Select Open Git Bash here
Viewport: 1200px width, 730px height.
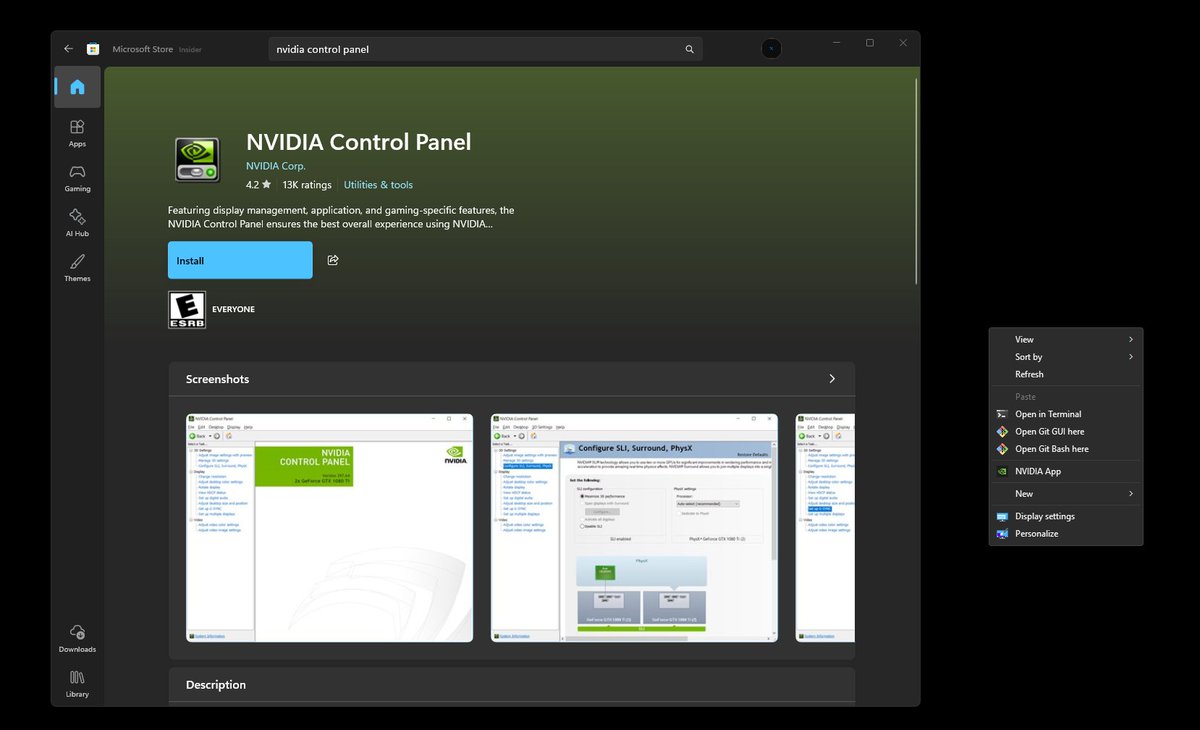click(x=1066, y=449)
